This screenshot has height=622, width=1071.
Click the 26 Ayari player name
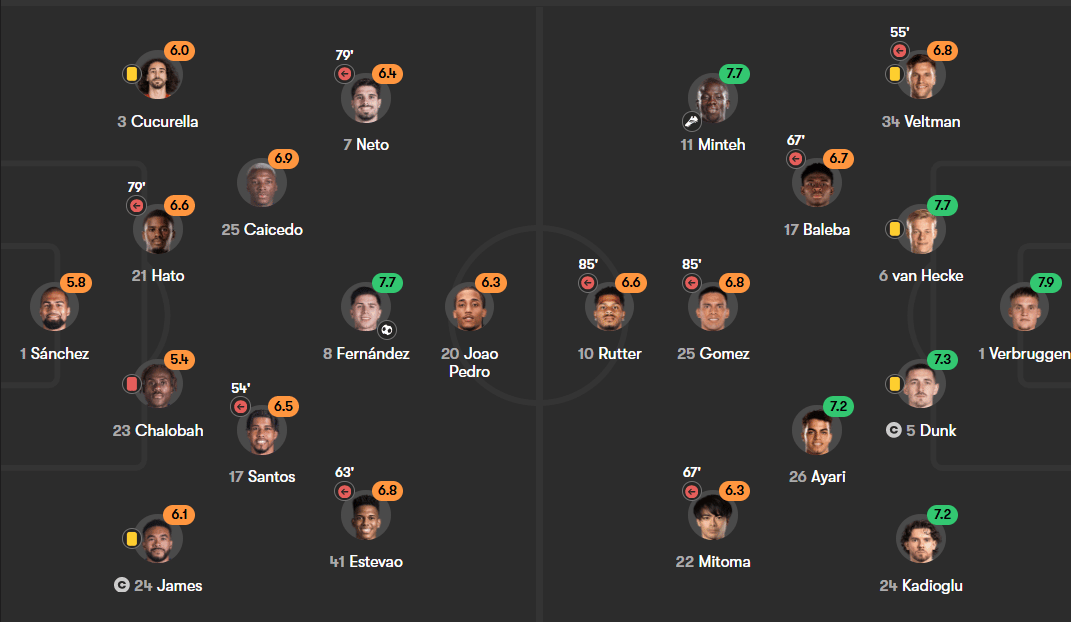click(817, 477)
